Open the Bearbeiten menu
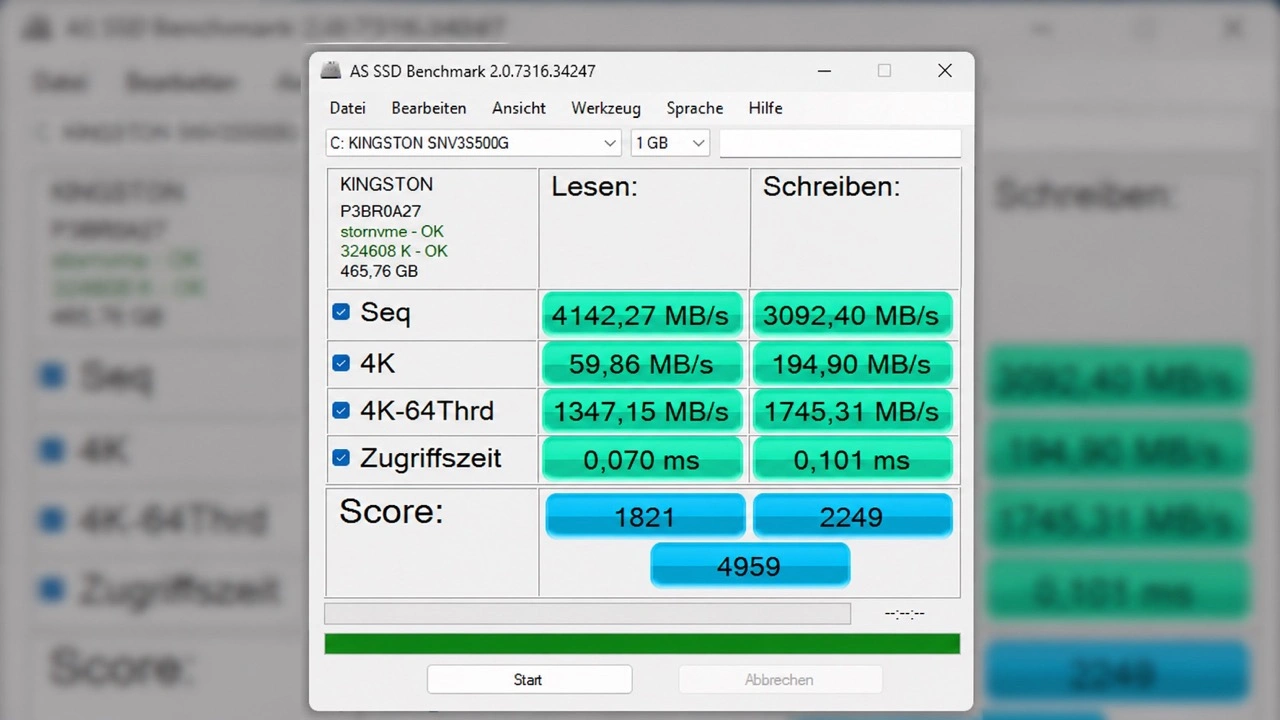Image resolution: width=1280 pixels, height=720 pixels. tap(429, 108)
